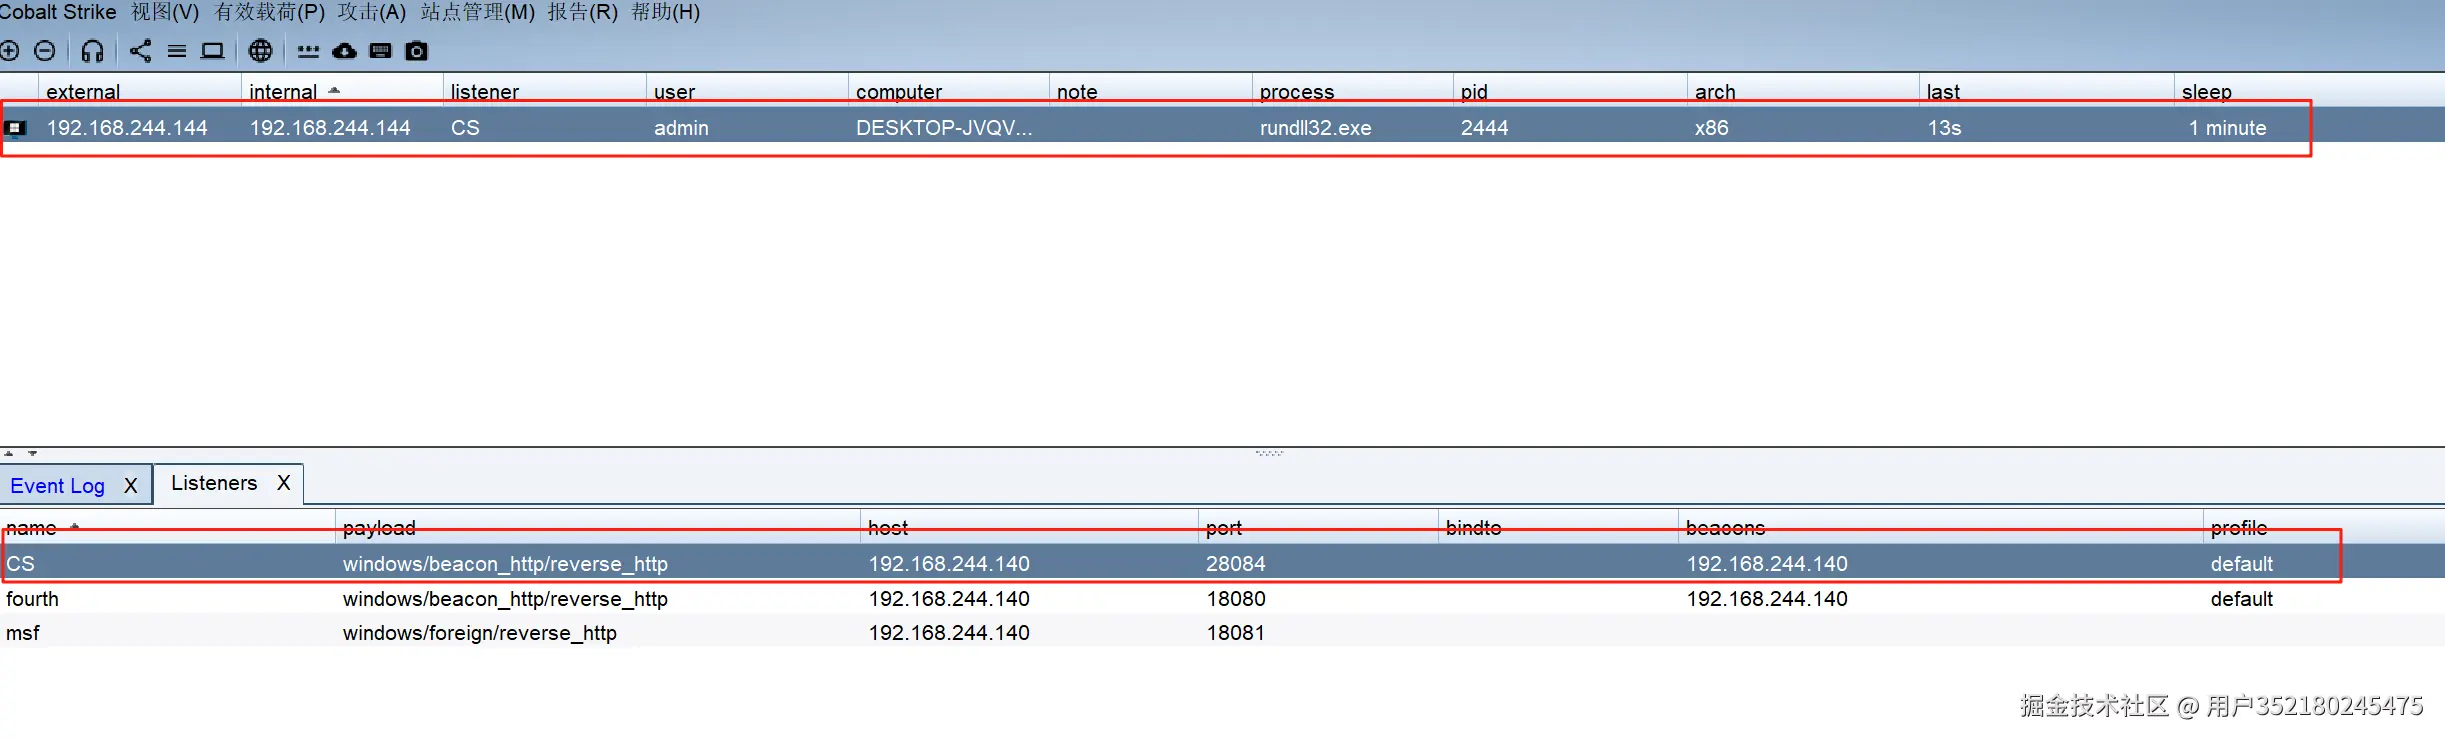Click the credentials dots icon in toolbar

(308, 51)
